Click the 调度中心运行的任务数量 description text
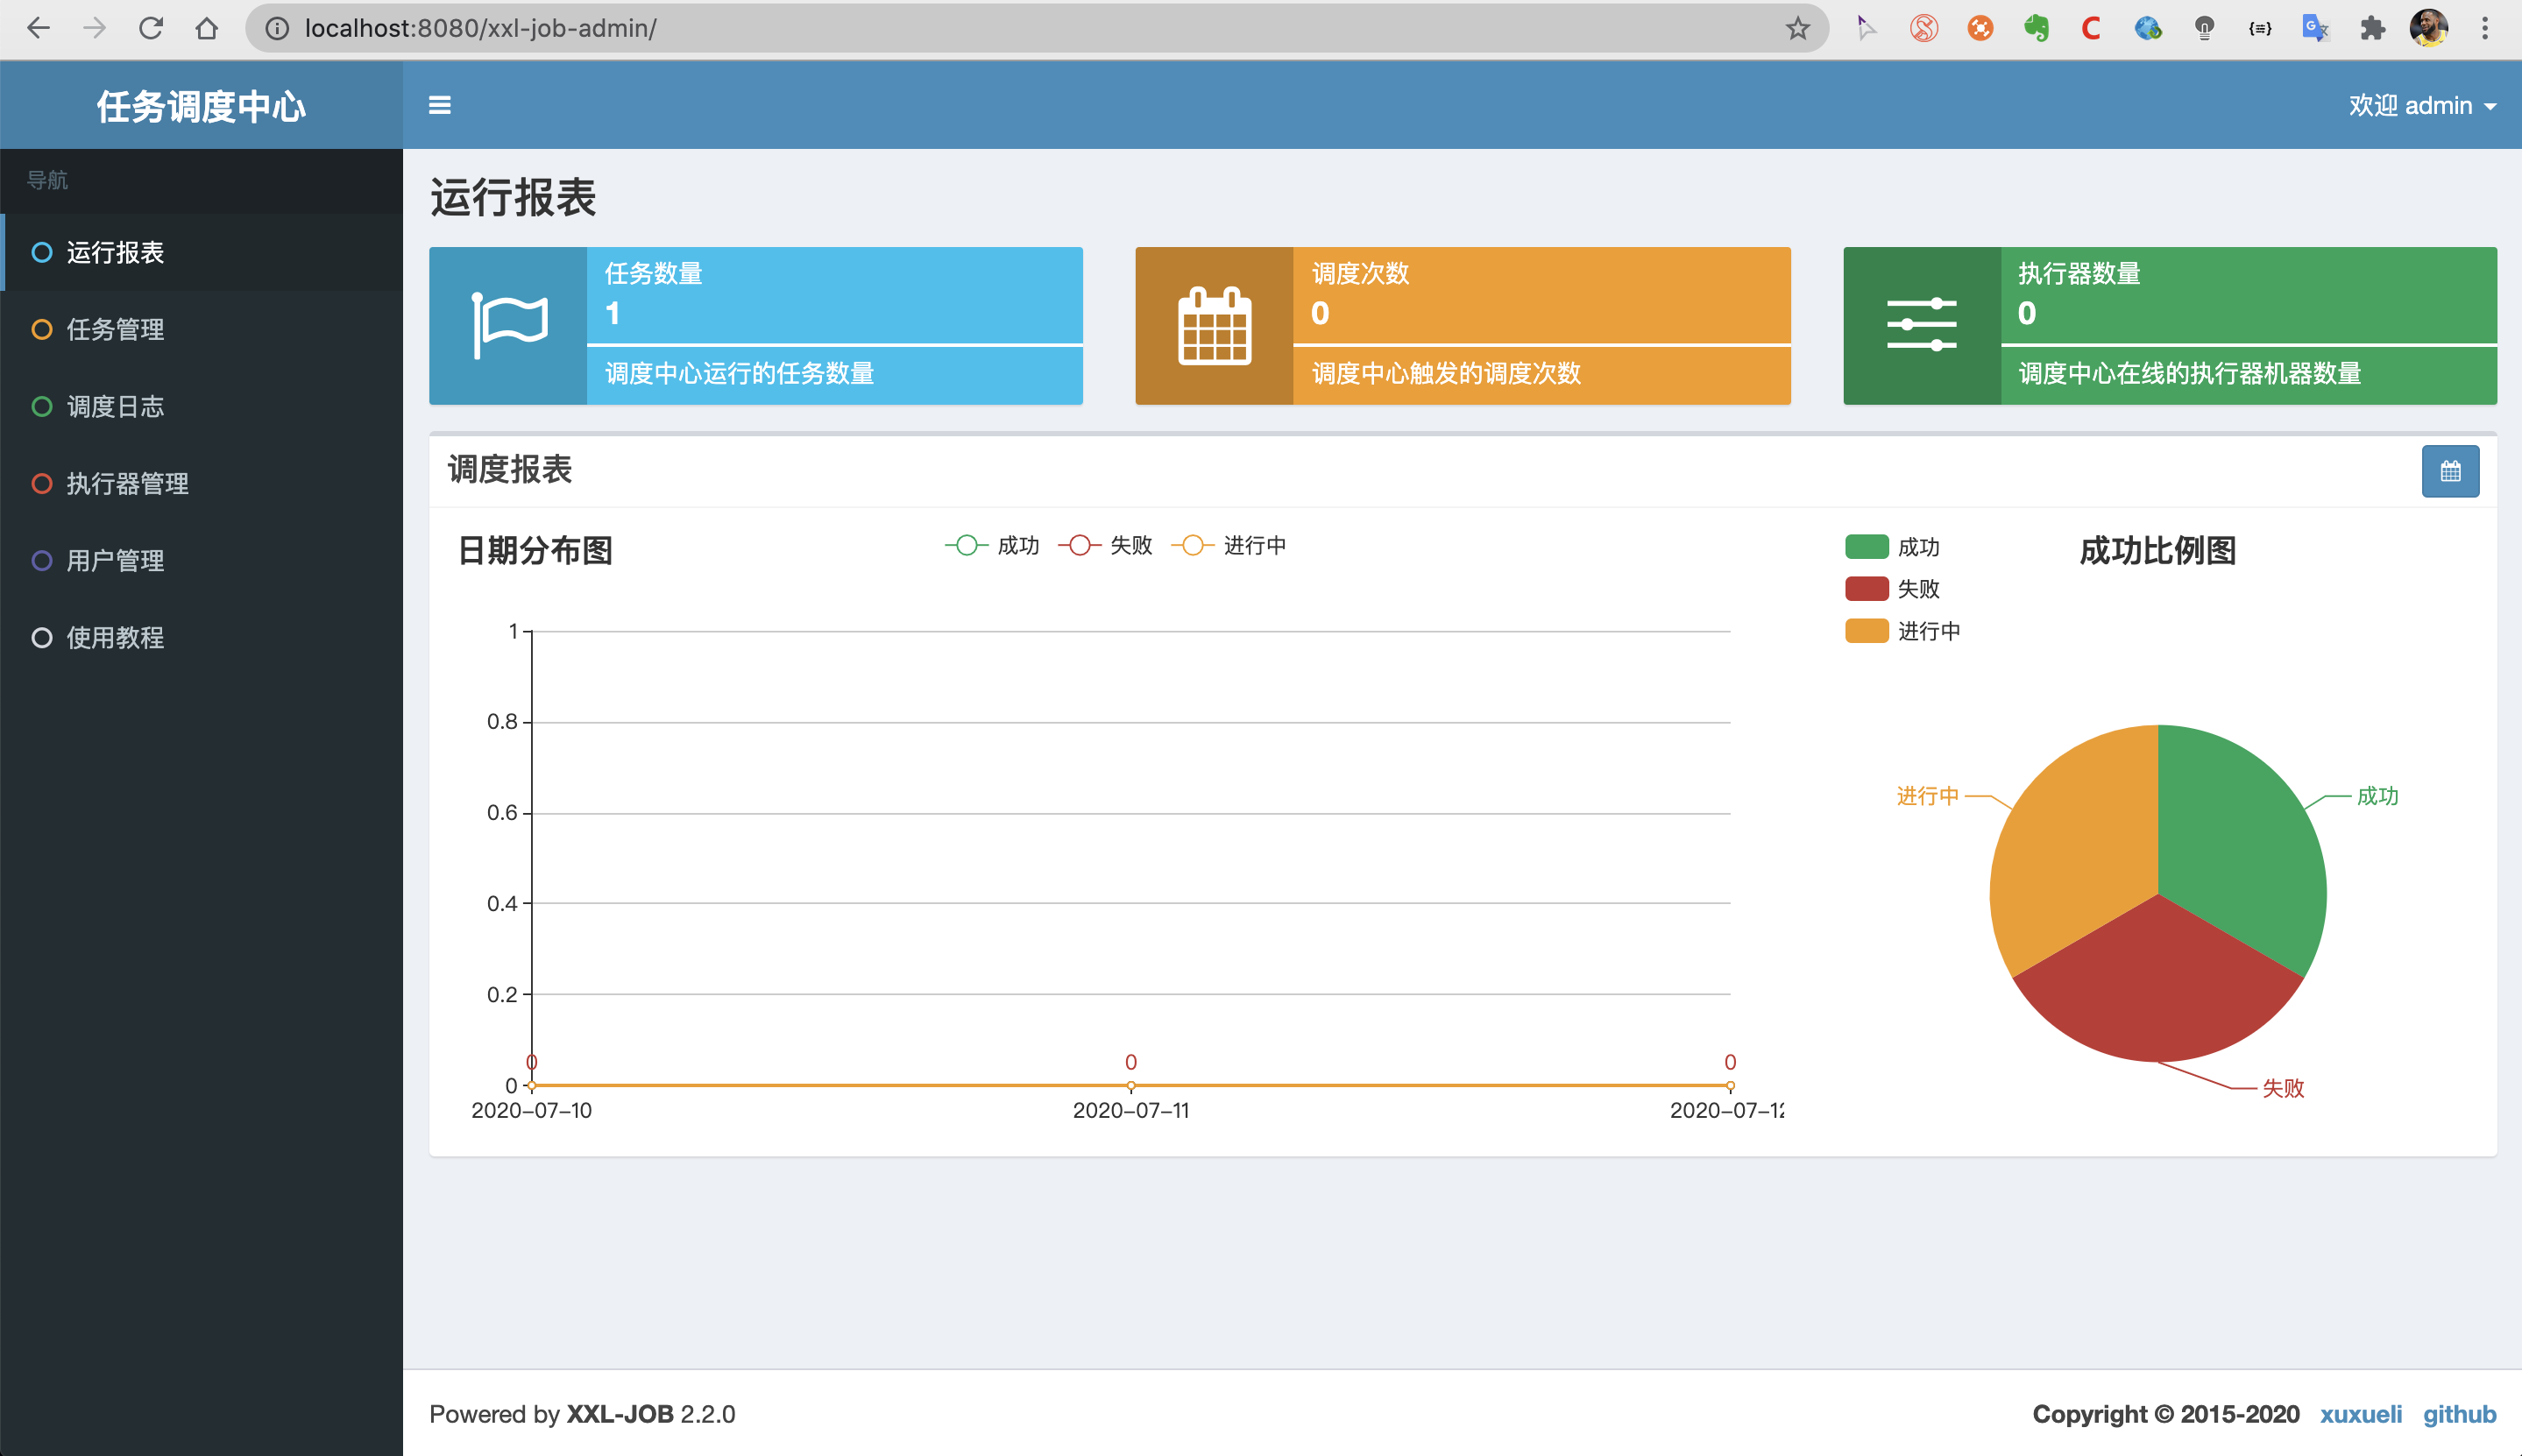 pyautogui.click(x=739, y=373)
